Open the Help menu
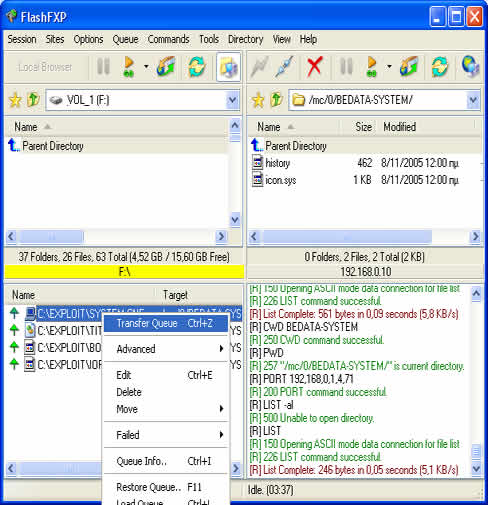The width and height of the screenshot is (488, 505). click(308, 39)
